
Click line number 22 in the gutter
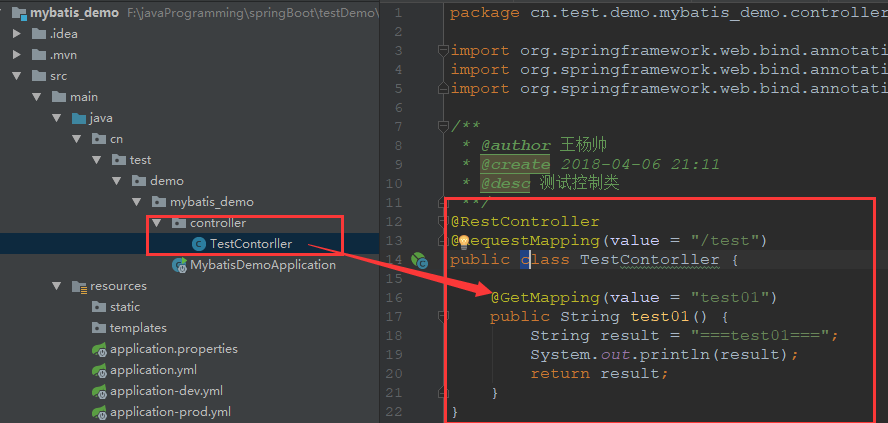point(396,412)
